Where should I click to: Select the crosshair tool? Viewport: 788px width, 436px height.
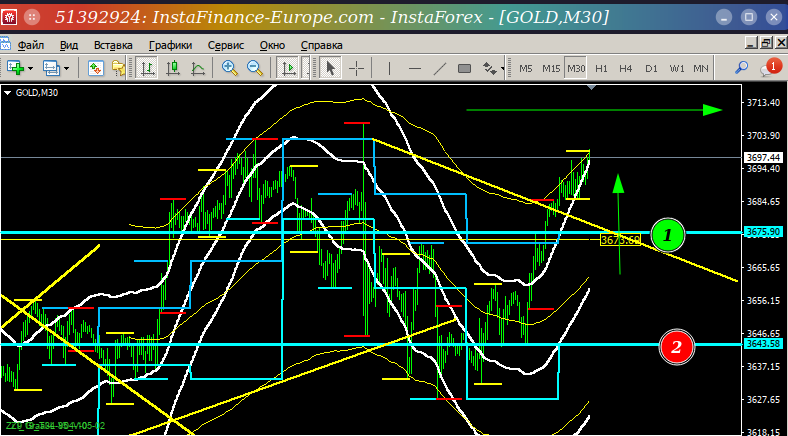[356, 68]
